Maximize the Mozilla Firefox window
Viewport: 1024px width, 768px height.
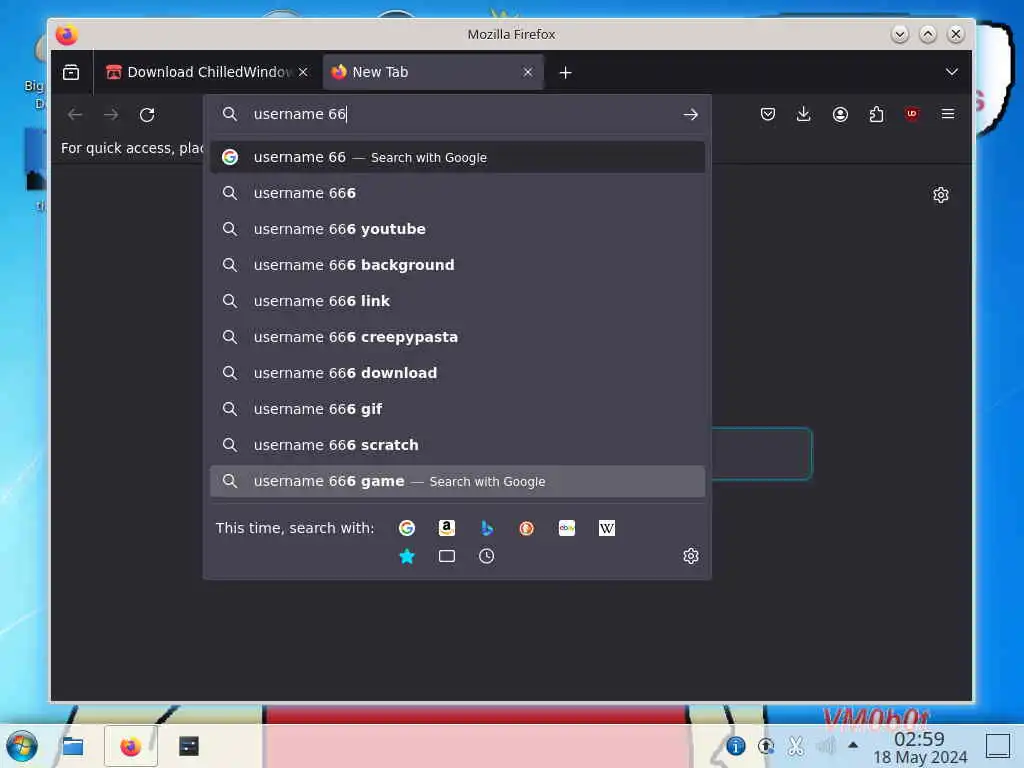click(927, 34)
